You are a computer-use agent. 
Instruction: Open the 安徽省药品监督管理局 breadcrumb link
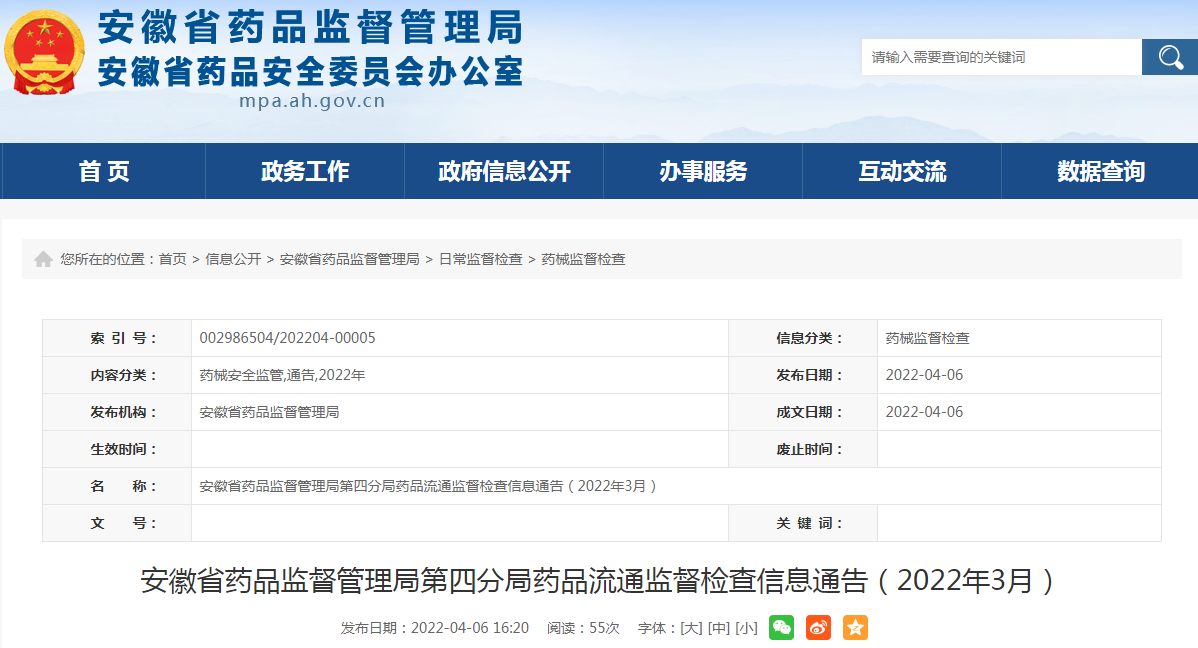coord(349,259)
